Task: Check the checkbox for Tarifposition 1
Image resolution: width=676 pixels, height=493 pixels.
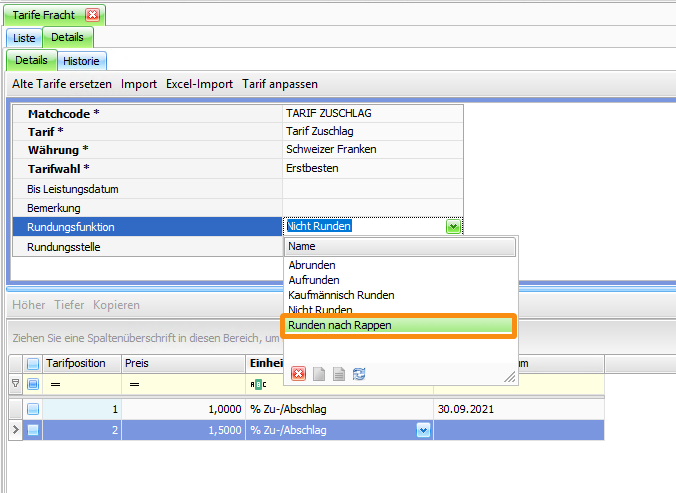Action: pos(33,409)
